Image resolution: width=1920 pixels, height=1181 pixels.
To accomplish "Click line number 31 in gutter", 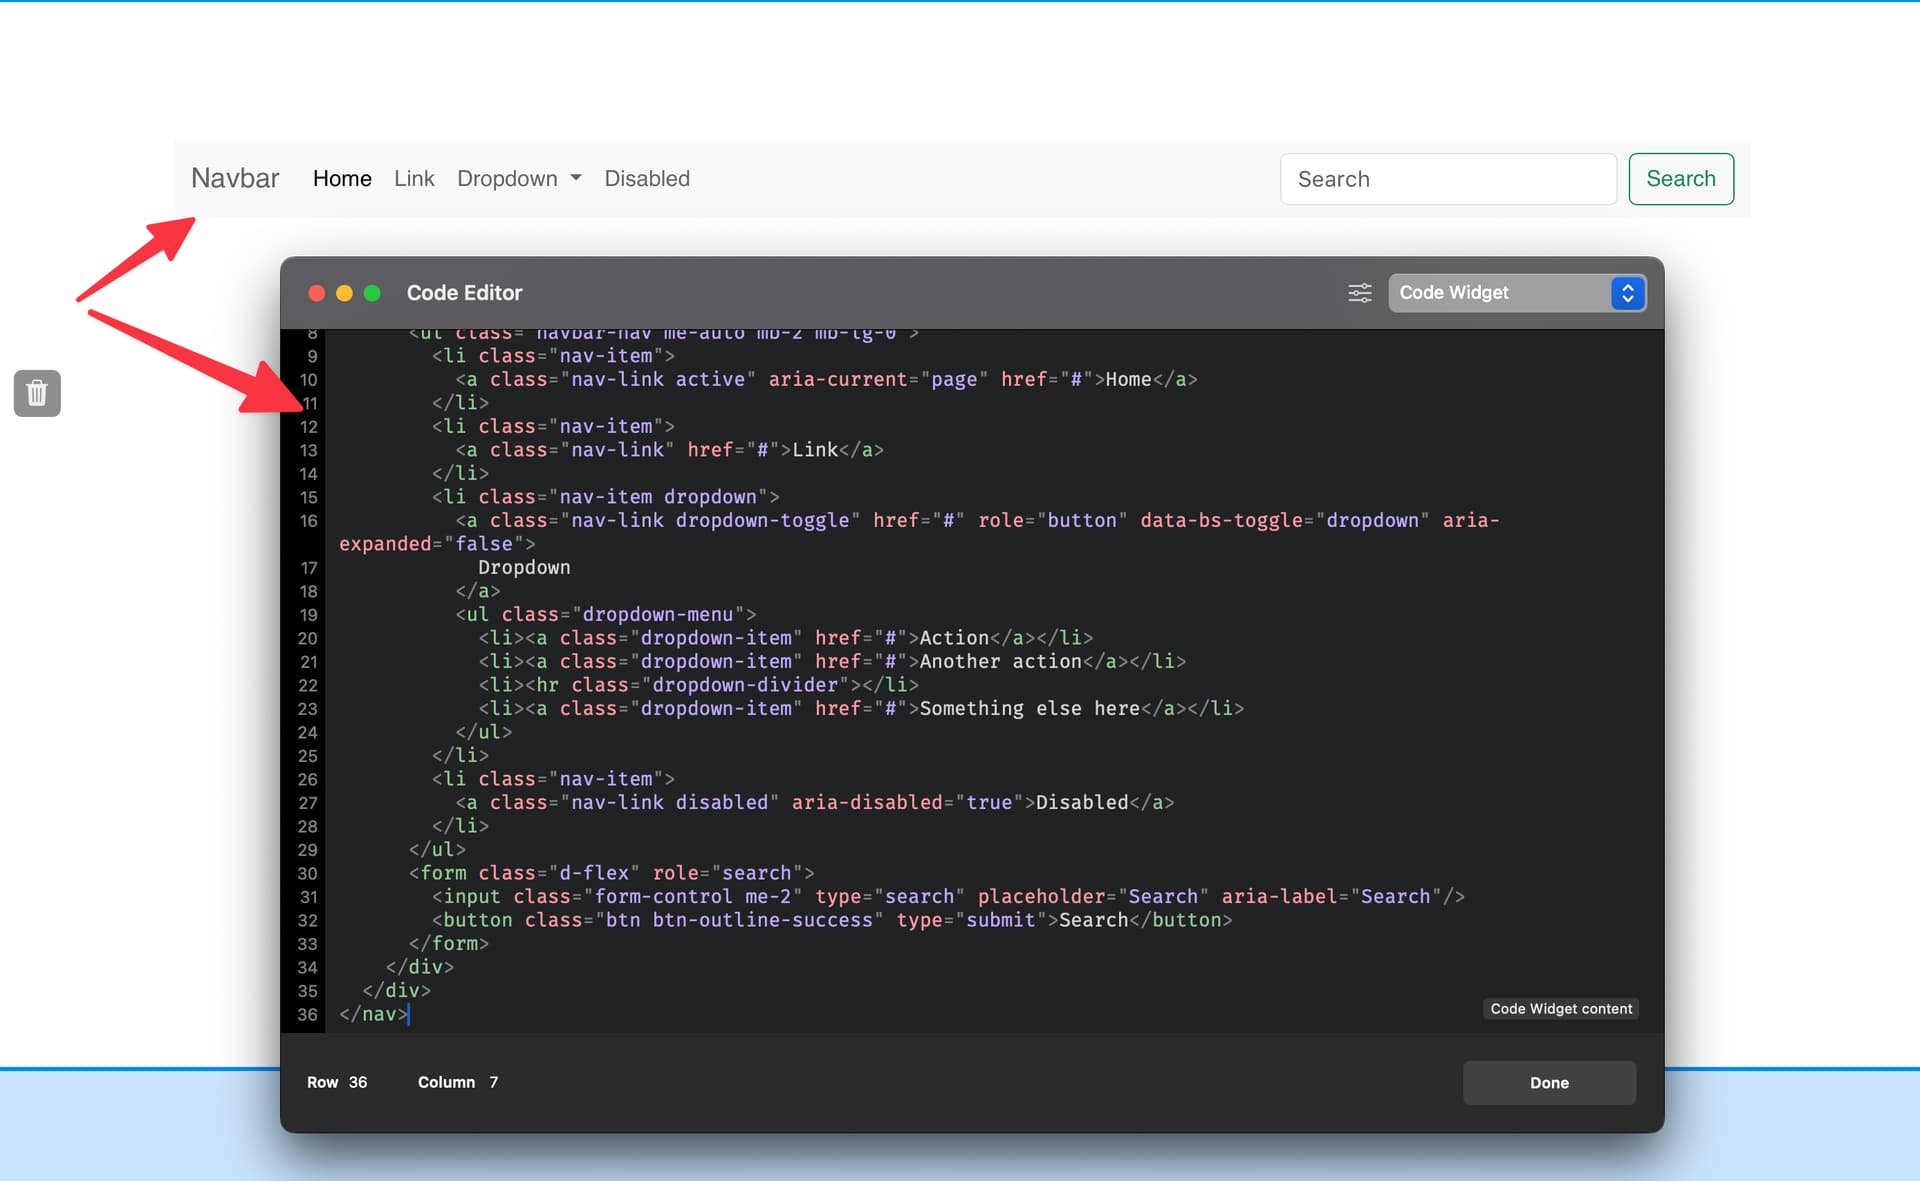I will coord(308,897).
